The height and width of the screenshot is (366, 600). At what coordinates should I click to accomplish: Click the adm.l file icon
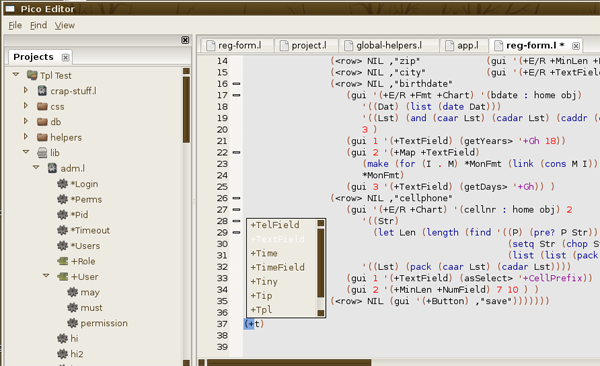(x=52, y=168)
